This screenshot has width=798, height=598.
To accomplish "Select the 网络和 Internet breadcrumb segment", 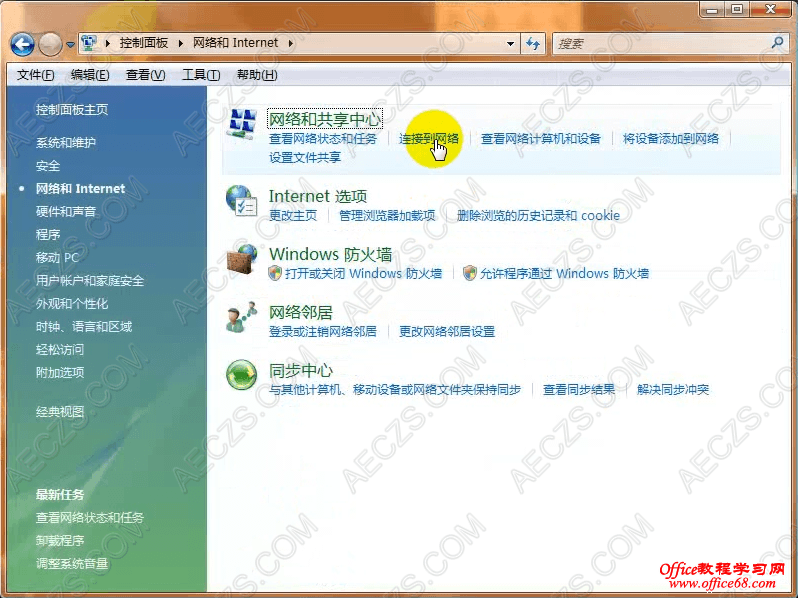I will [235, 43].
